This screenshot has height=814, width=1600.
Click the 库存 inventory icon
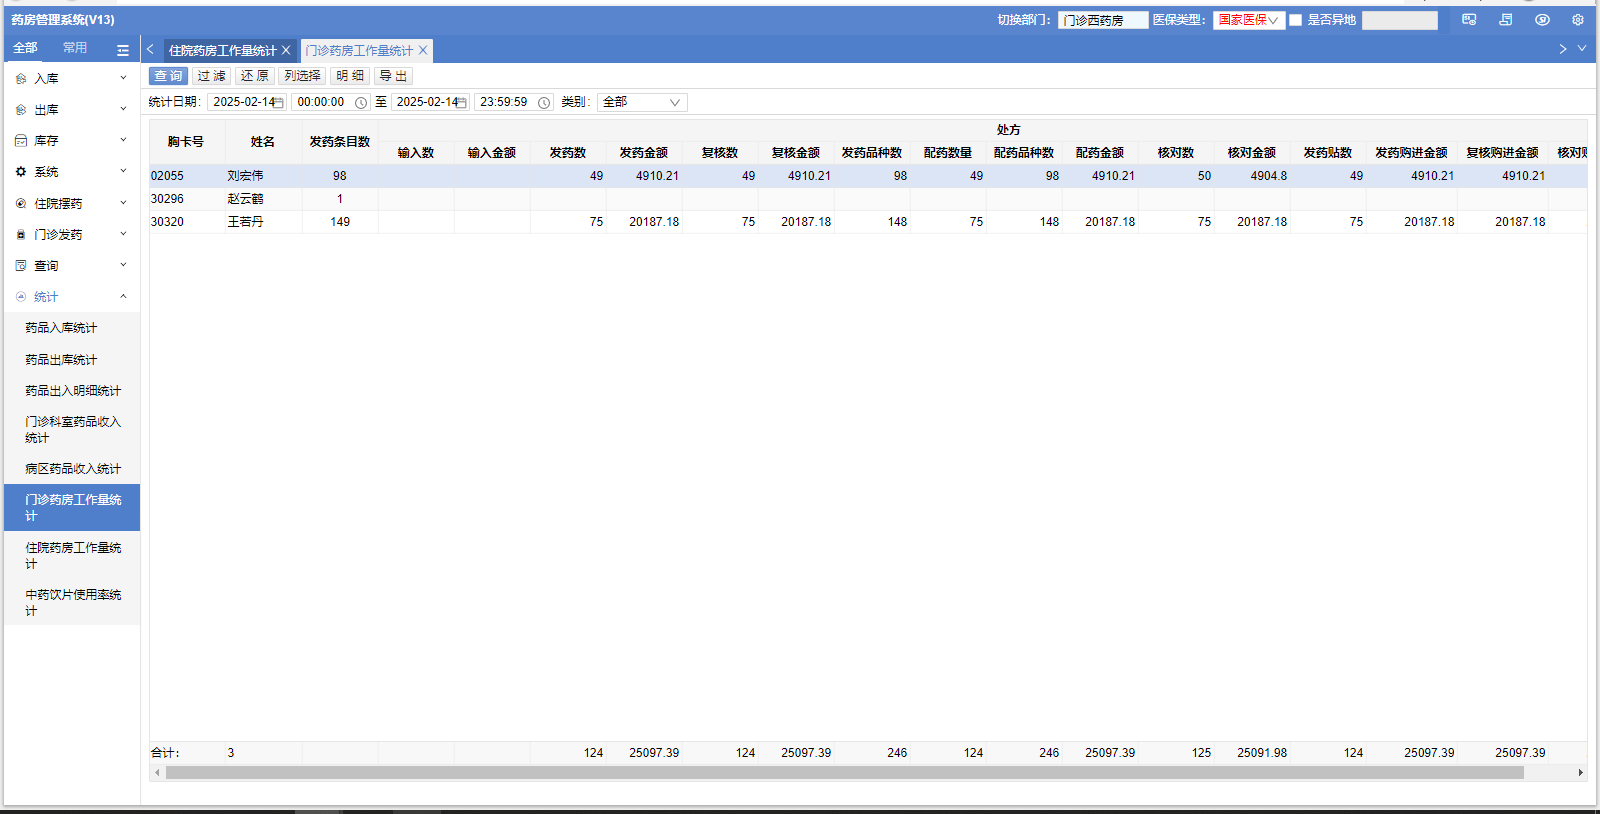click(21, 141)
